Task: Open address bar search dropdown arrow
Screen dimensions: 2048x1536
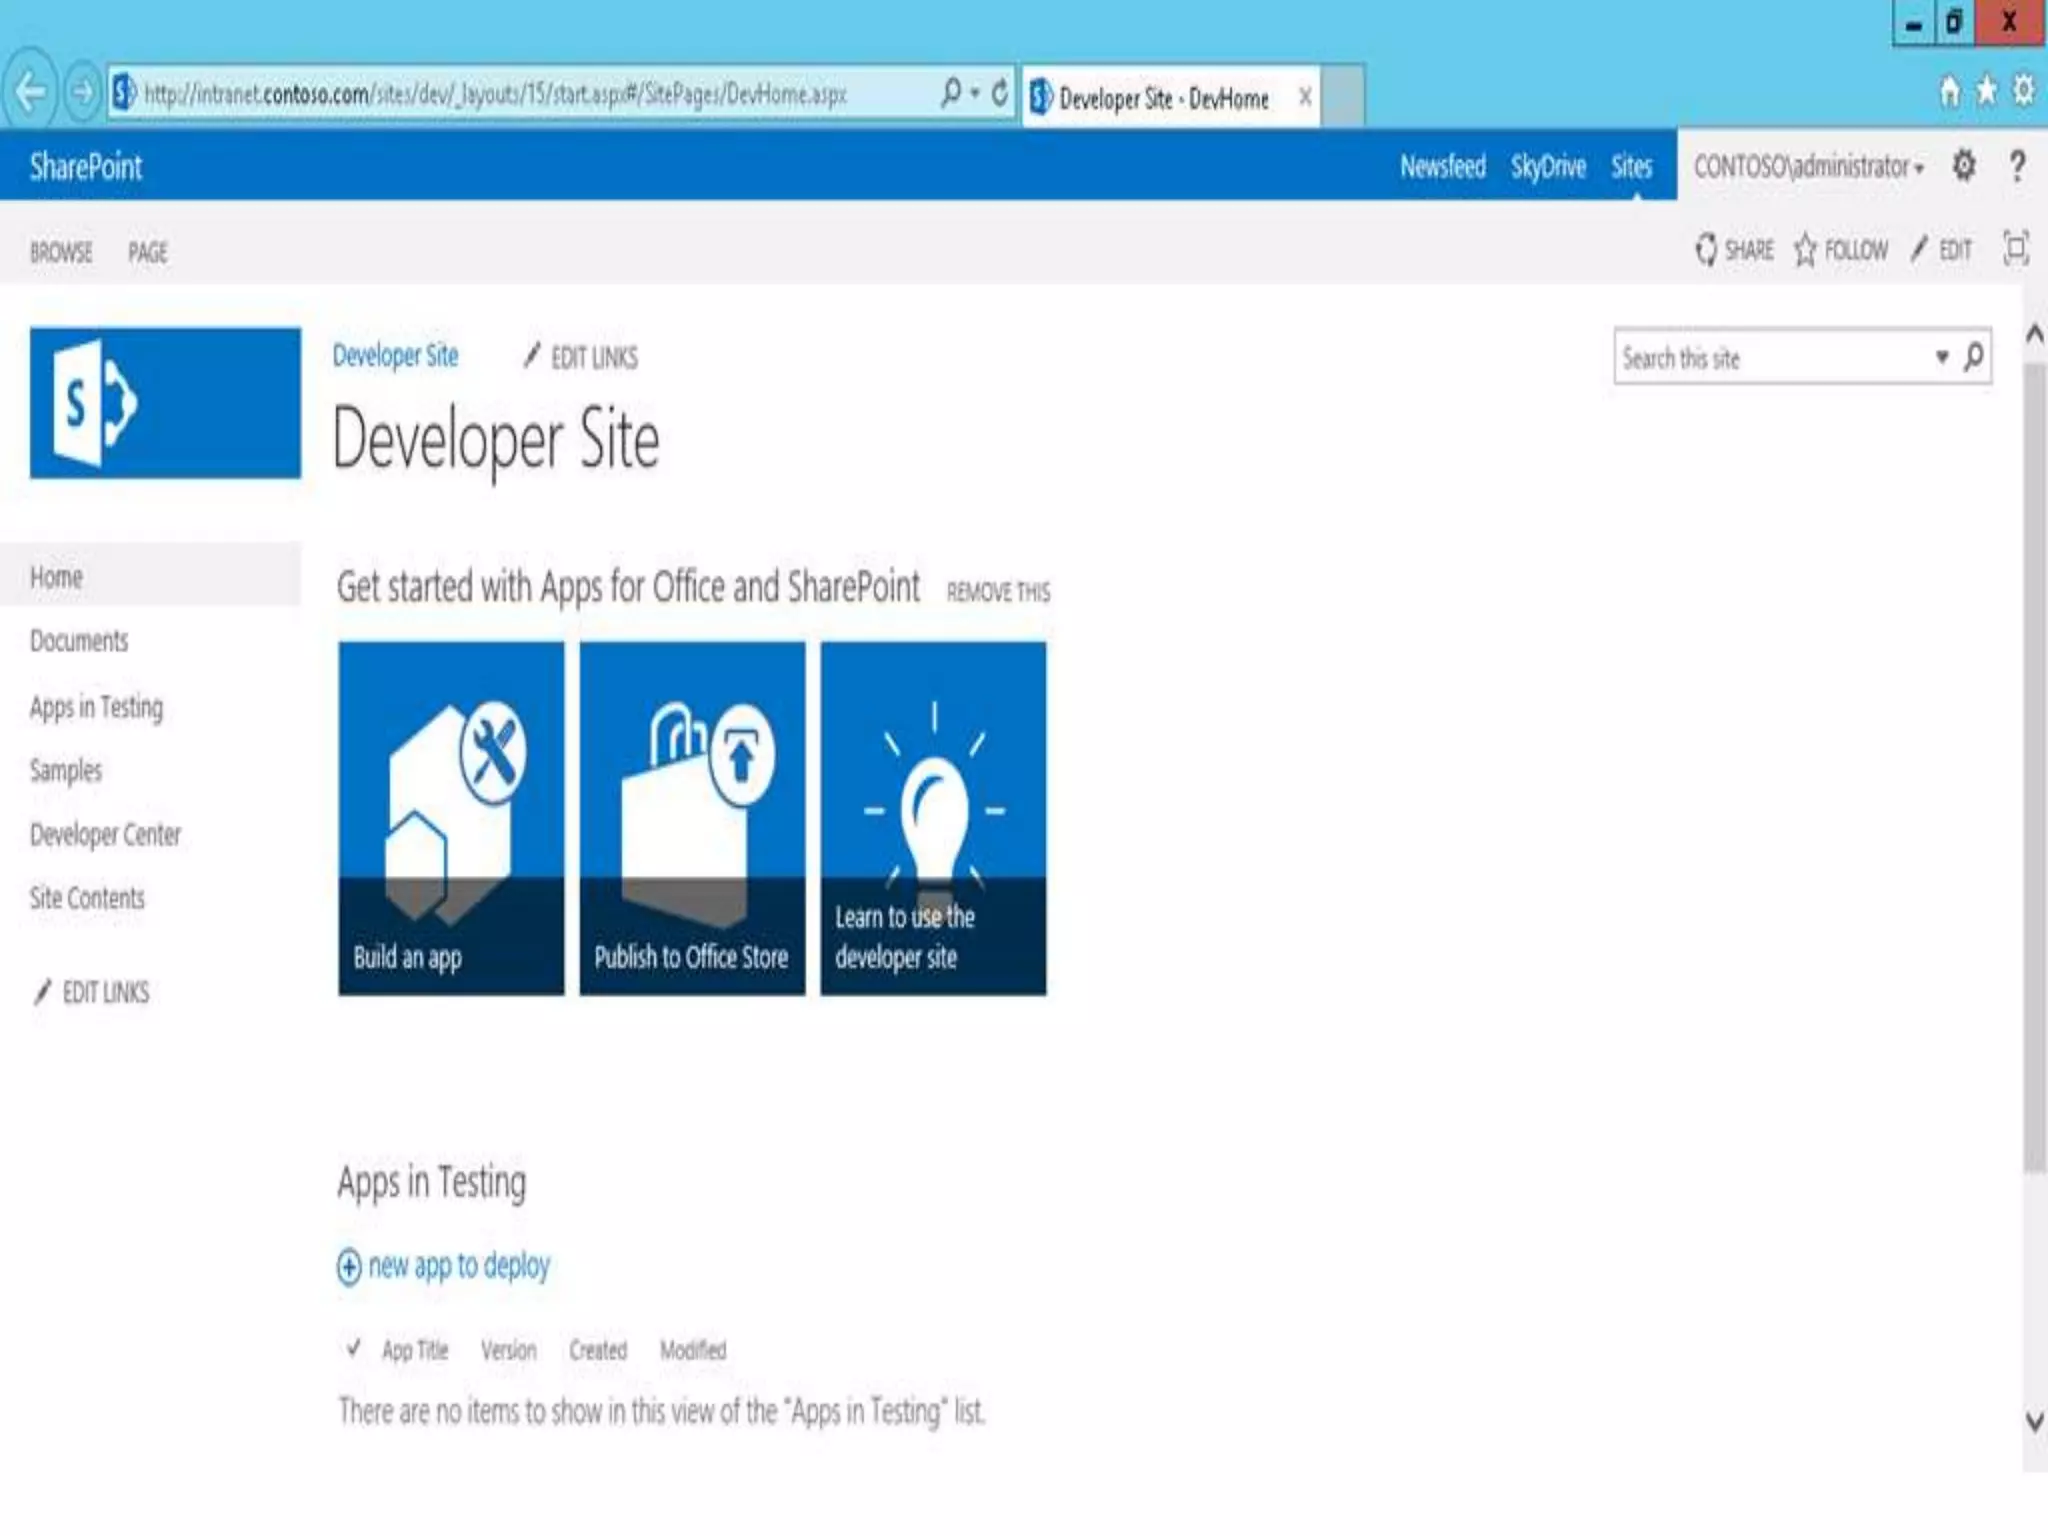Action: 975,93
